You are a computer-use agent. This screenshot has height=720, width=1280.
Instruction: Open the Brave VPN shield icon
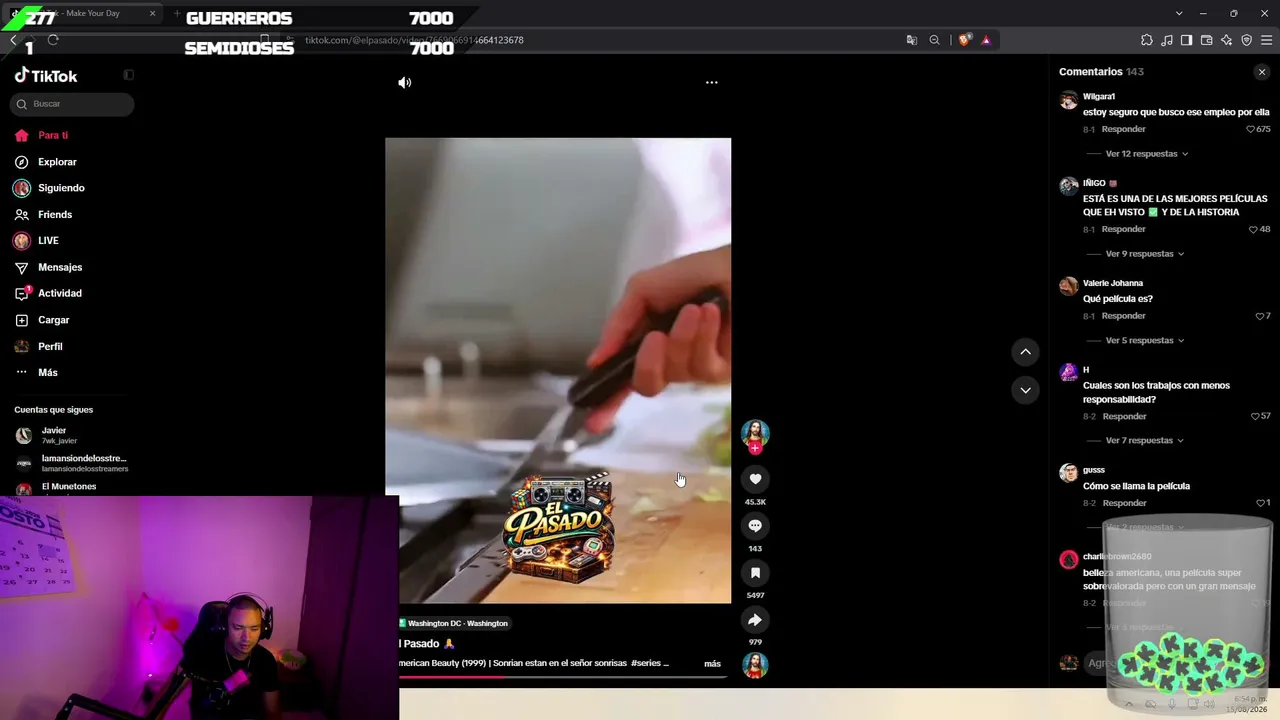click(x=1246, y=40)
